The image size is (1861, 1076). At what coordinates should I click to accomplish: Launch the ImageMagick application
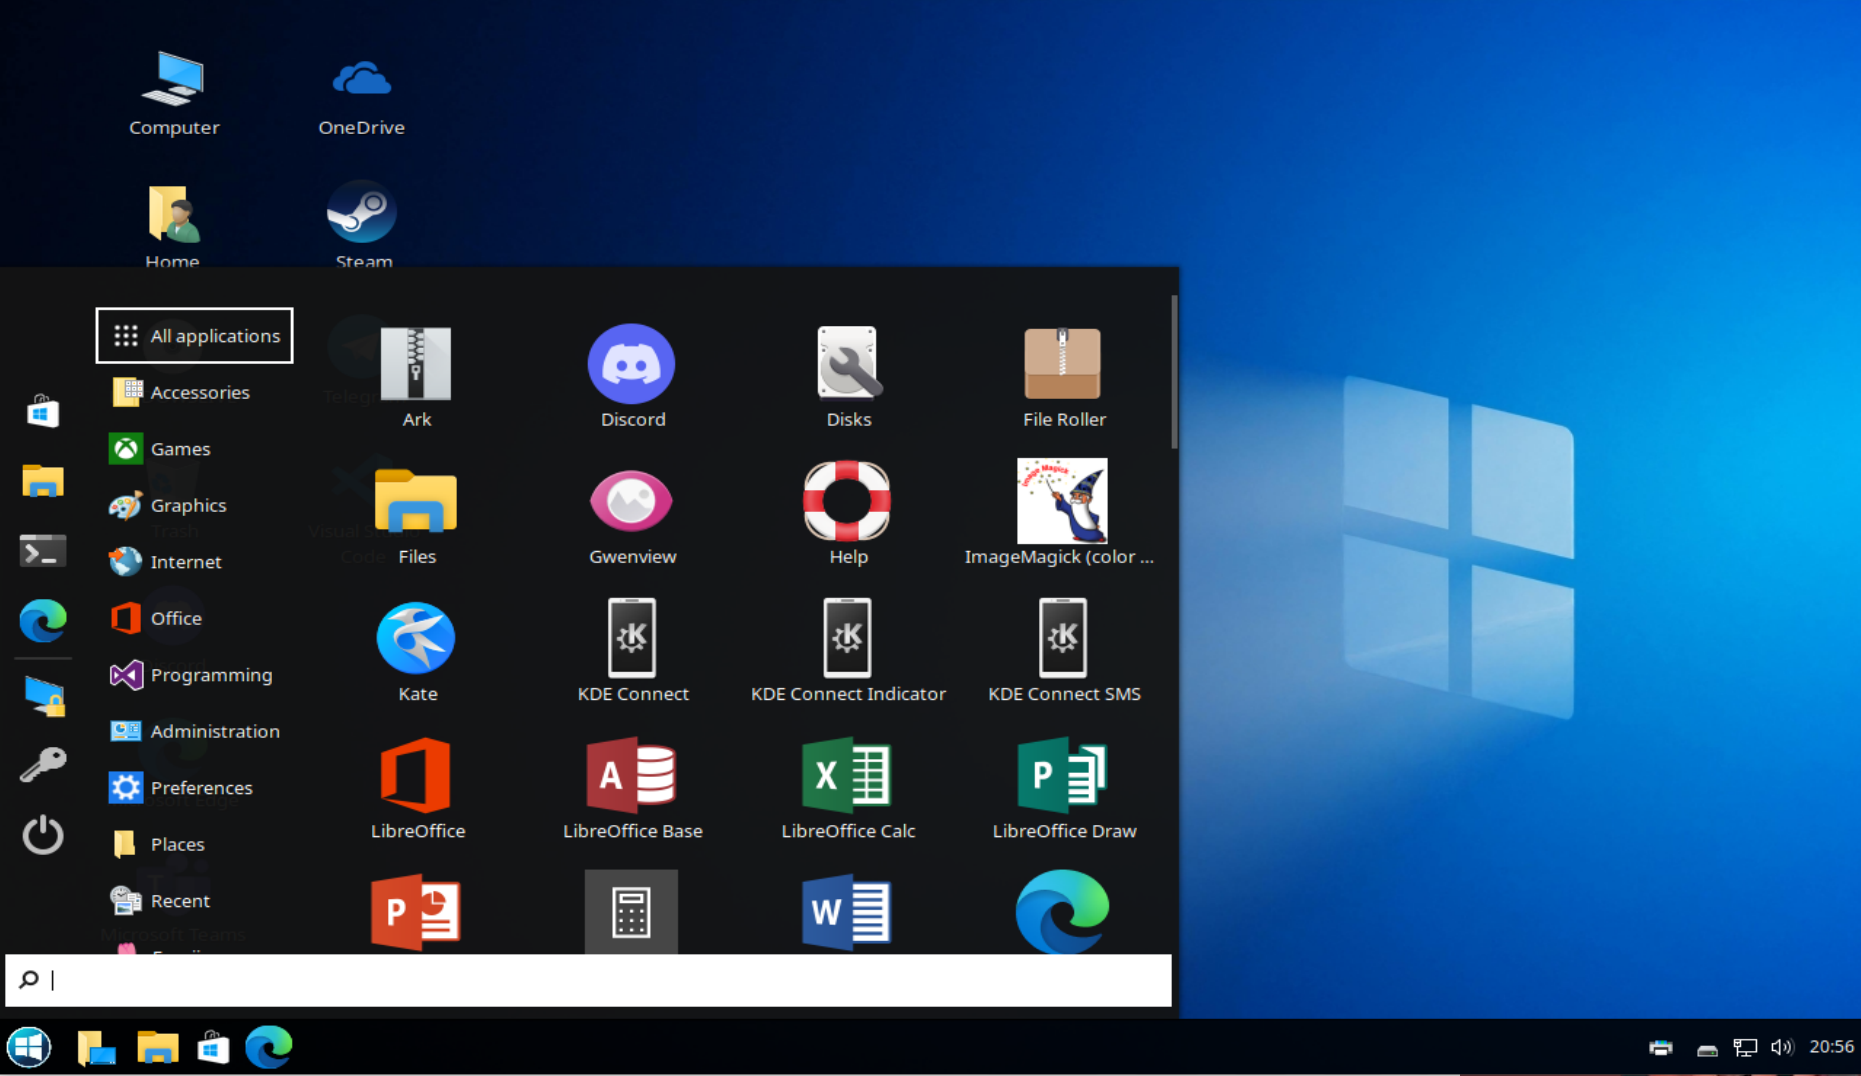(x=1060, y=514)
